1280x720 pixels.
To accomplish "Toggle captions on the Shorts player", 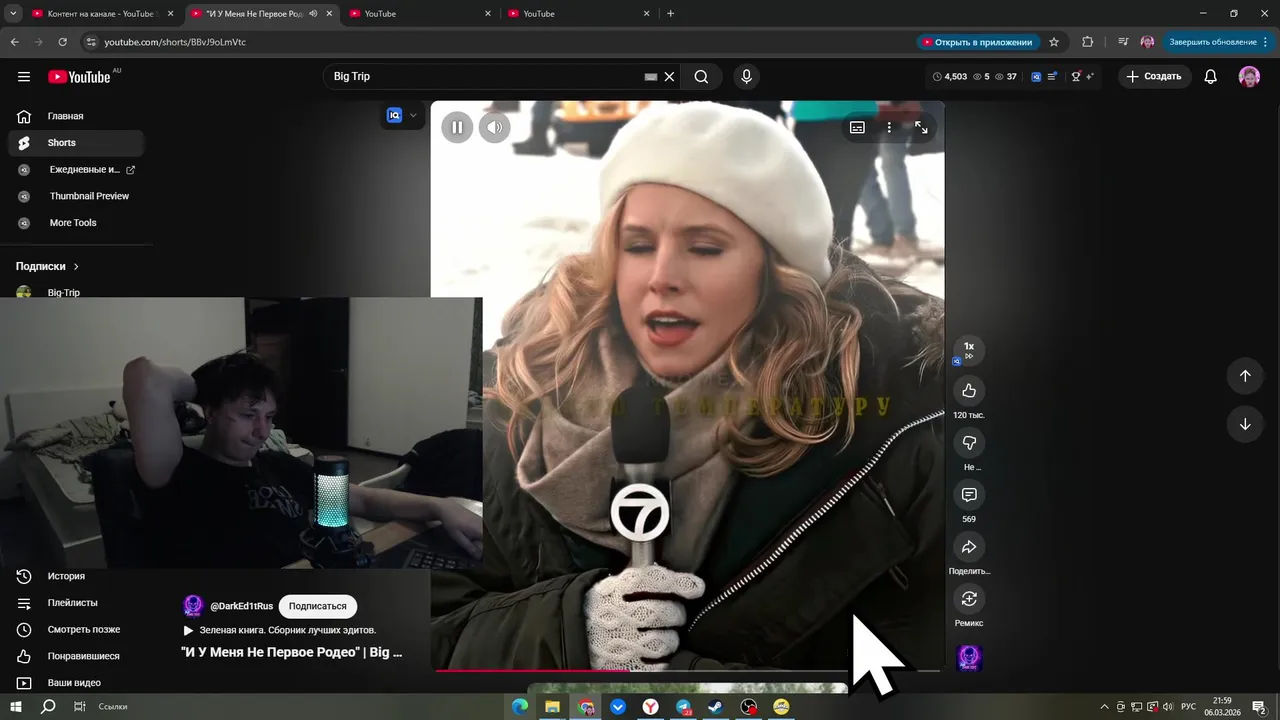I will click(x=857, y=127).
